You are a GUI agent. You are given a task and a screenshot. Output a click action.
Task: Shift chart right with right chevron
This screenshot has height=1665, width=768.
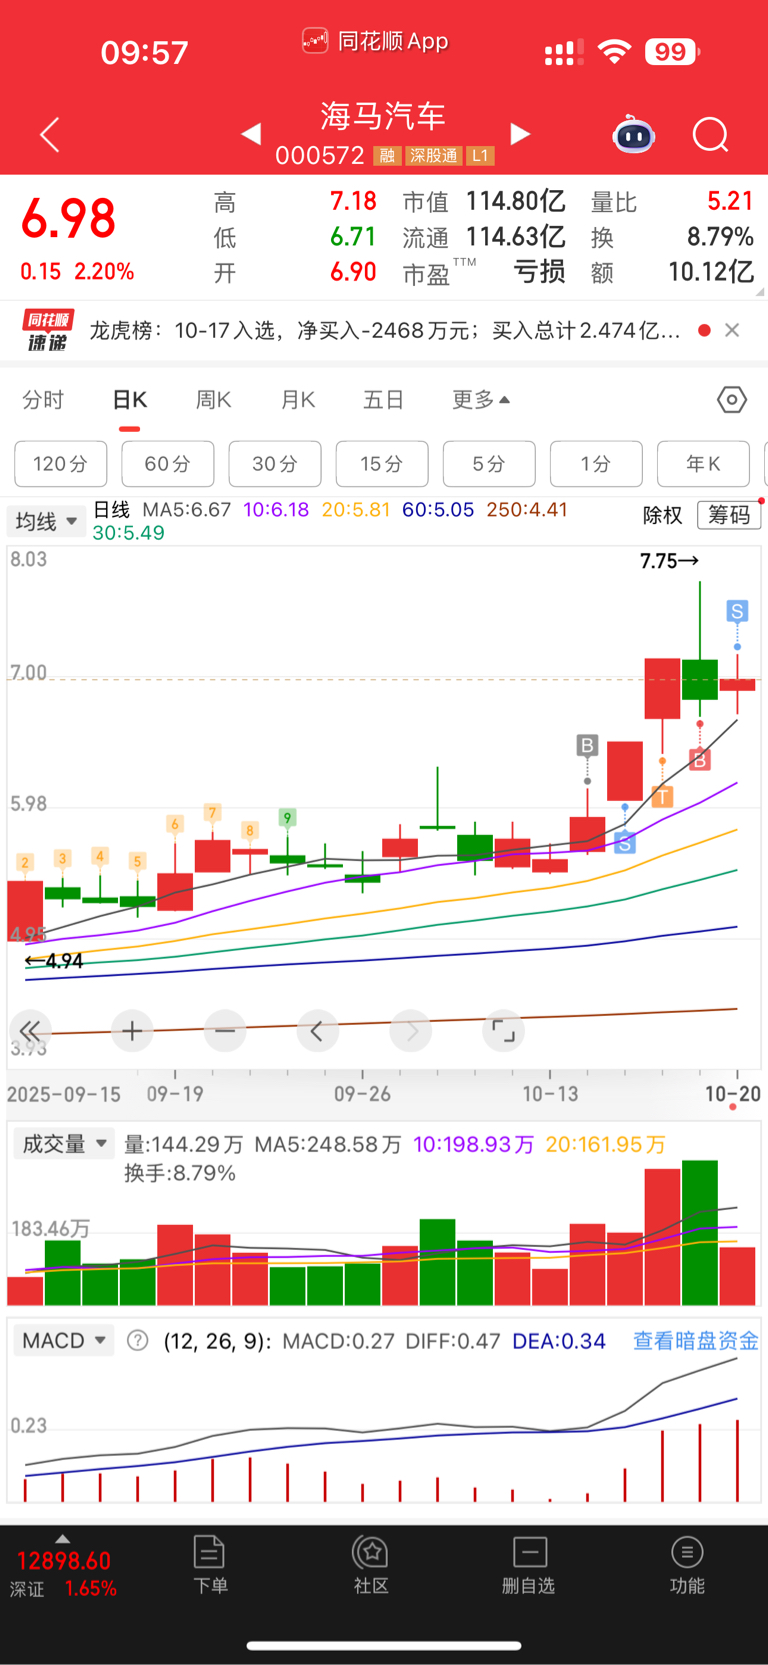(411, 1031)
